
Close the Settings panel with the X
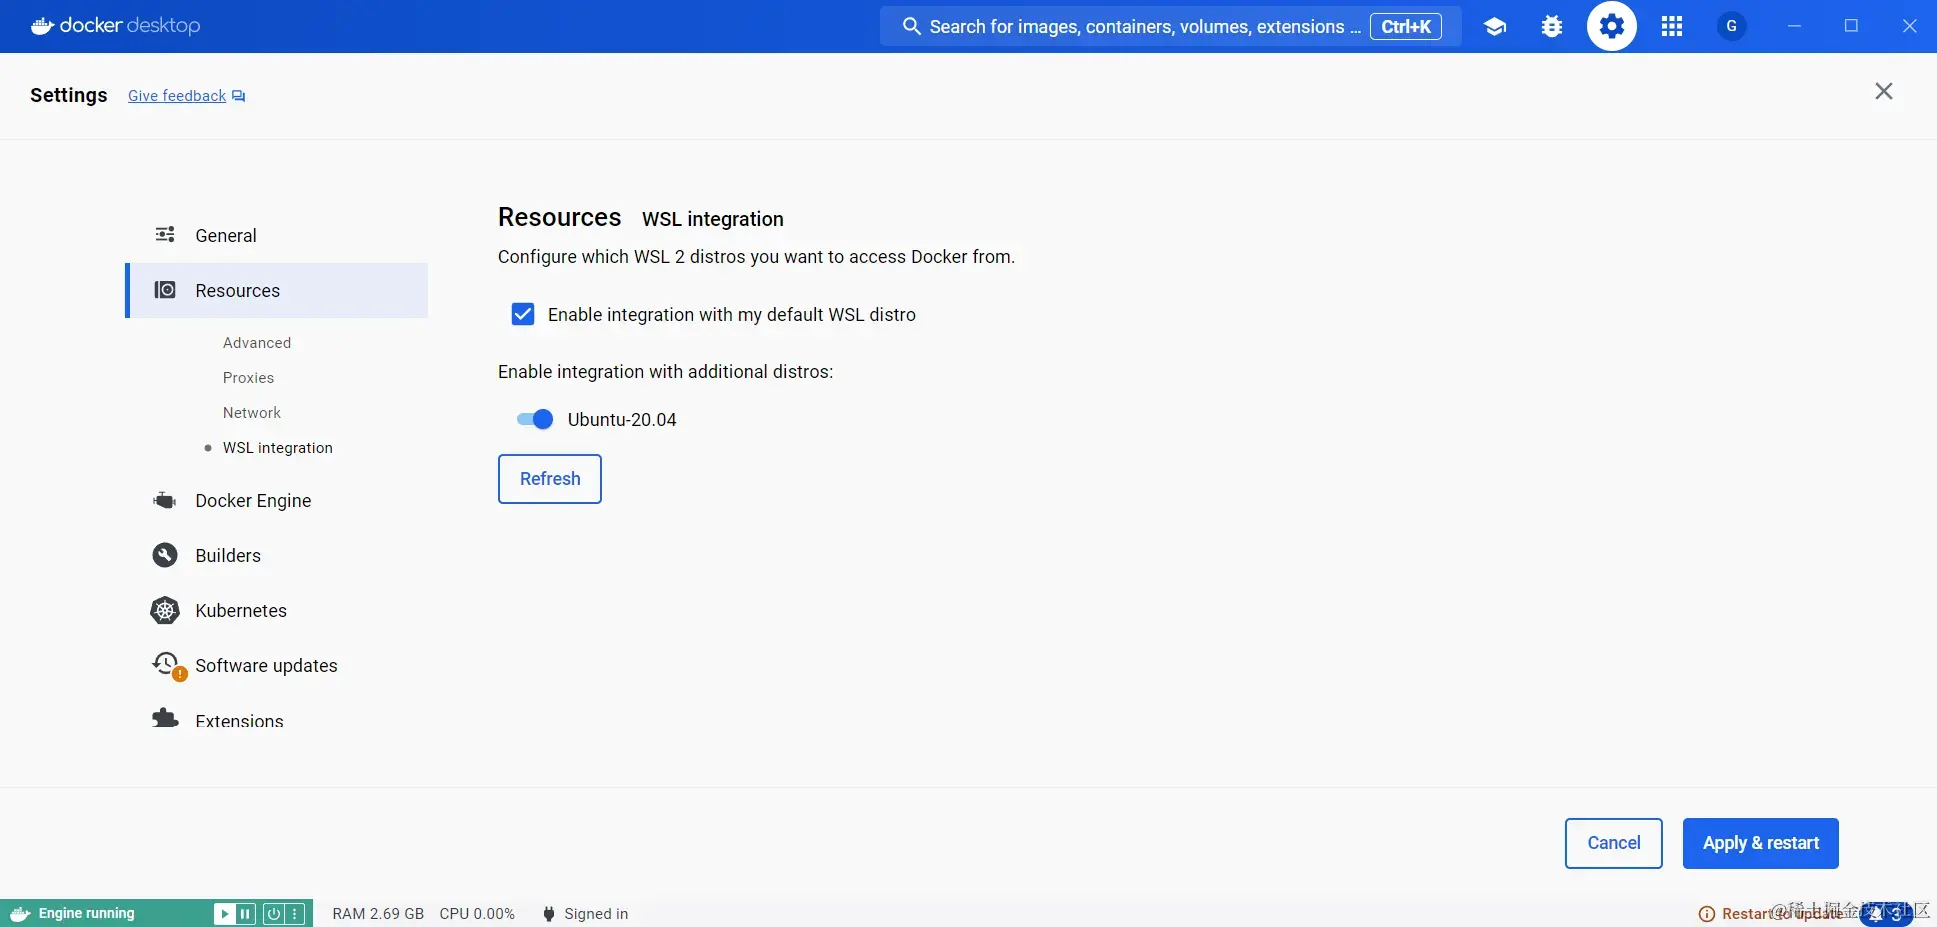[x=1884, y=91]
